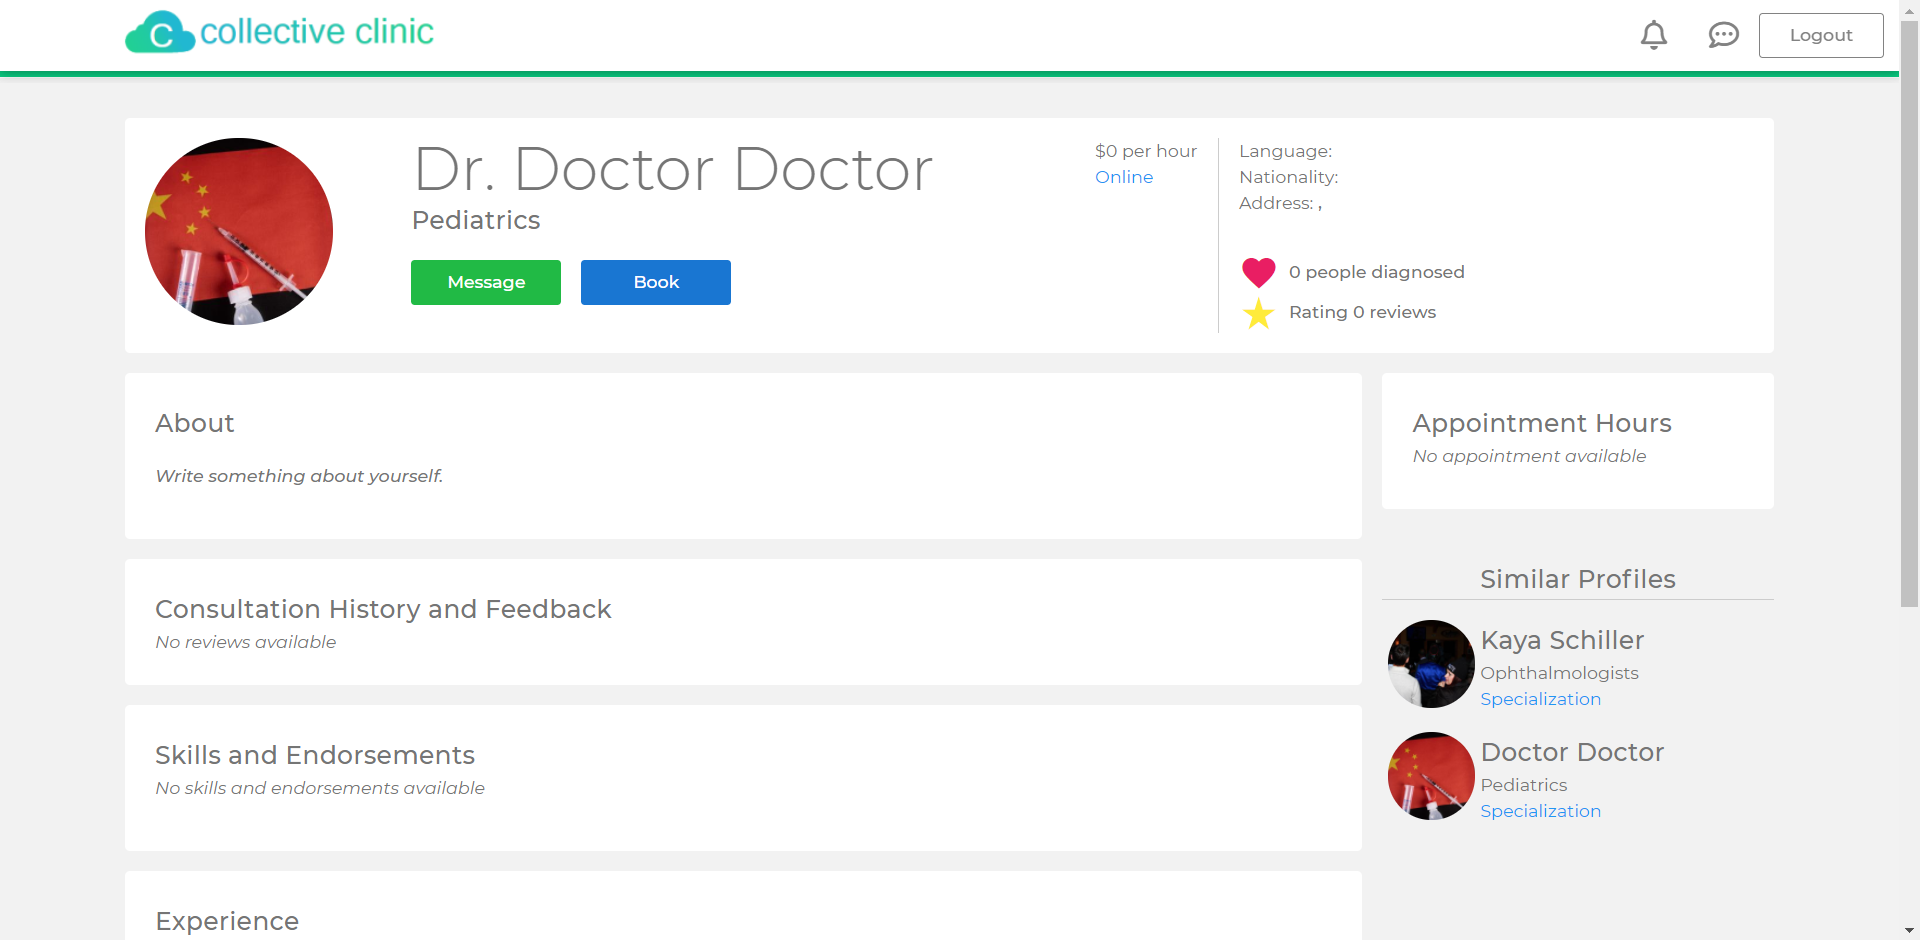Click the "Nationality:" label
Screen dimensions: 1920x940
(x=1288, y=177)
